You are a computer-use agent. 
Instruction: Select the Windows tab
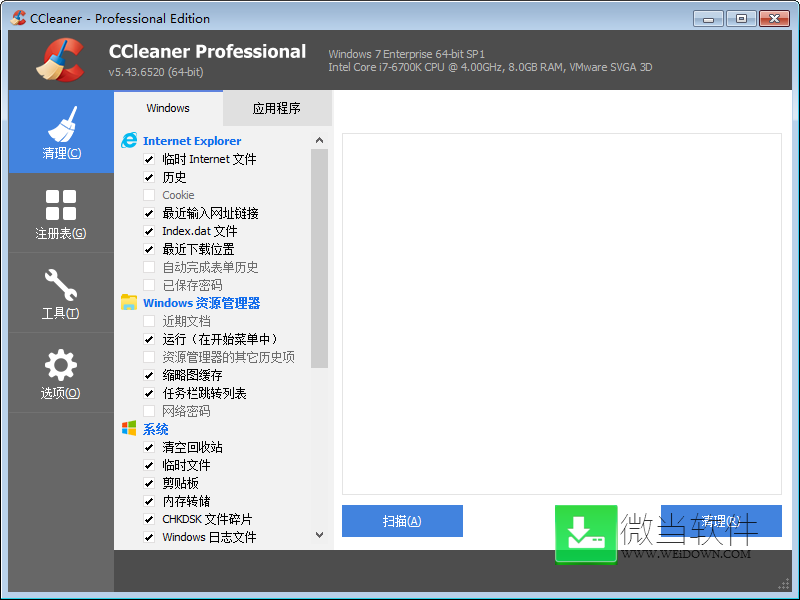(x=168, y=108)
